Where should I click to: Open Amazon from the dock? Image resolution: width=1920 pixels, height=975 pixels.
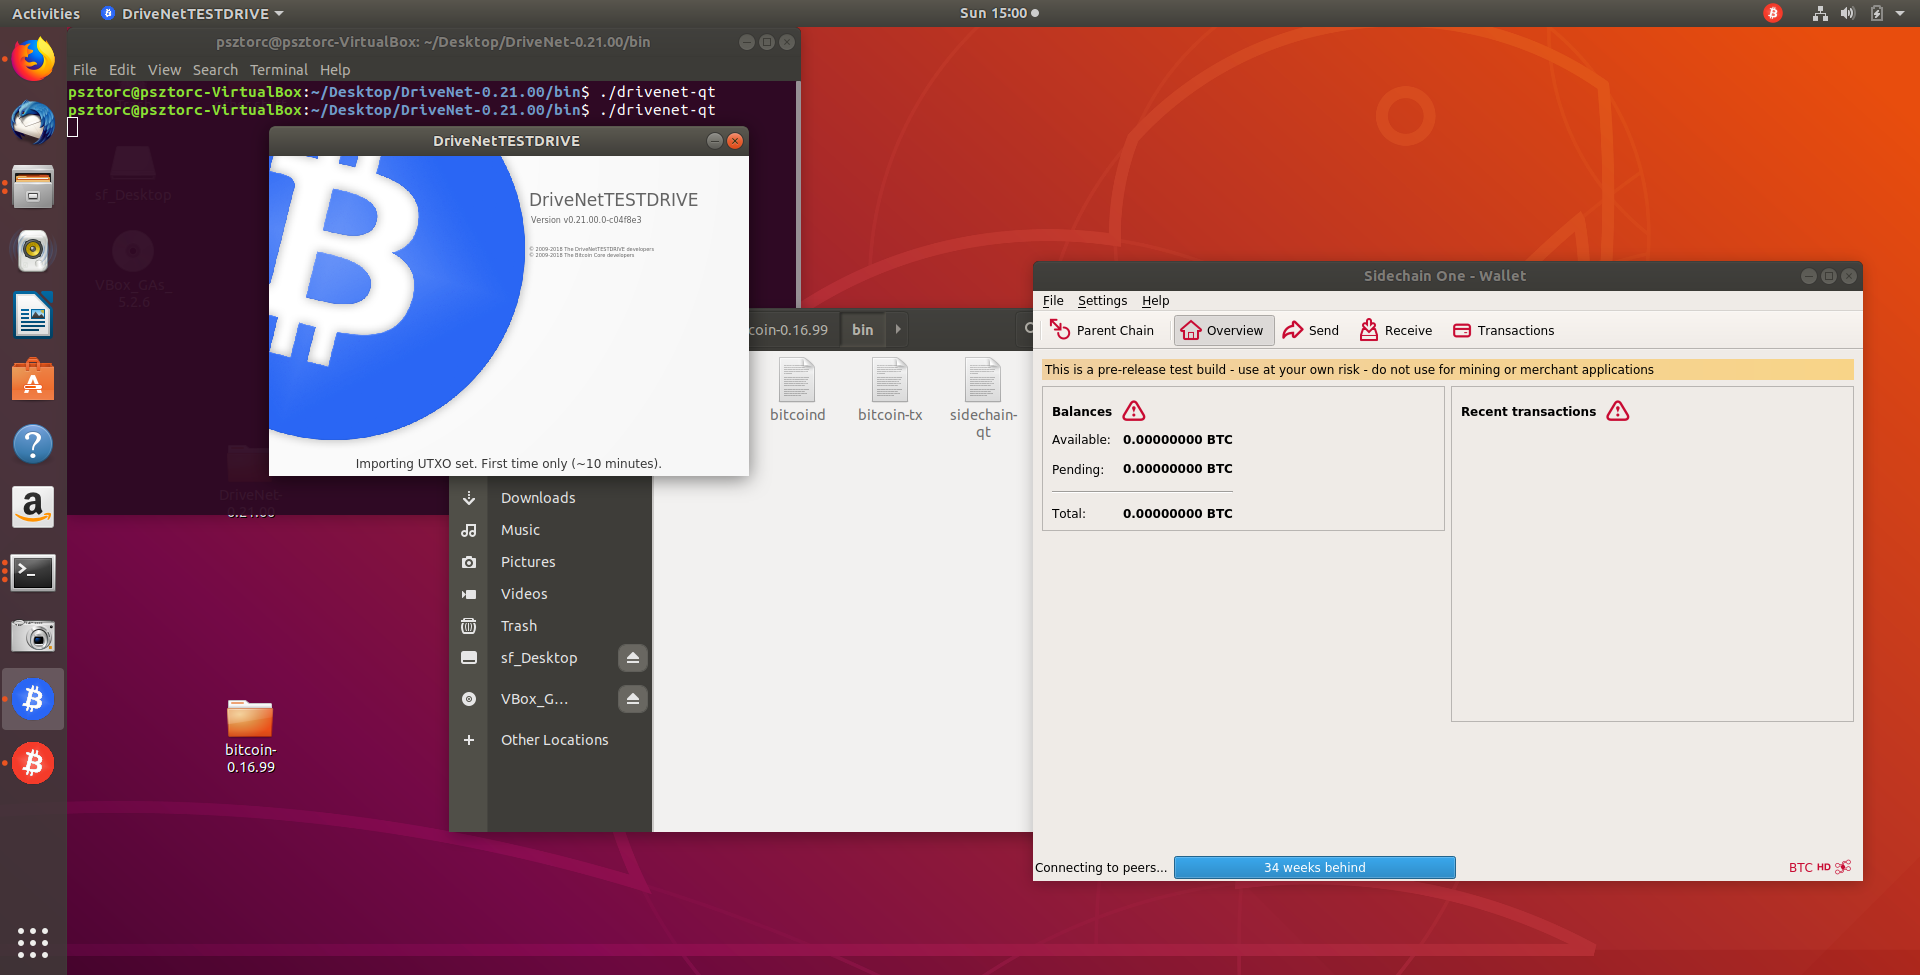tap(33, 508)
